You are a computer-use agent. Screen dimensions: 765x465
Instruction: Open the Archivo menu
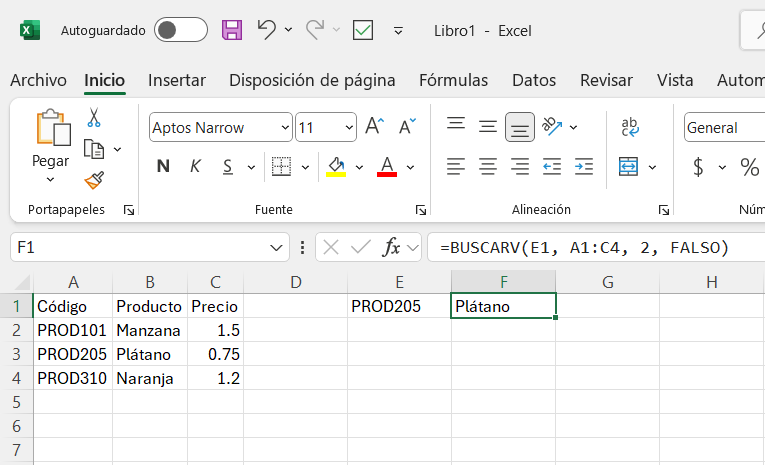point(39,80)
